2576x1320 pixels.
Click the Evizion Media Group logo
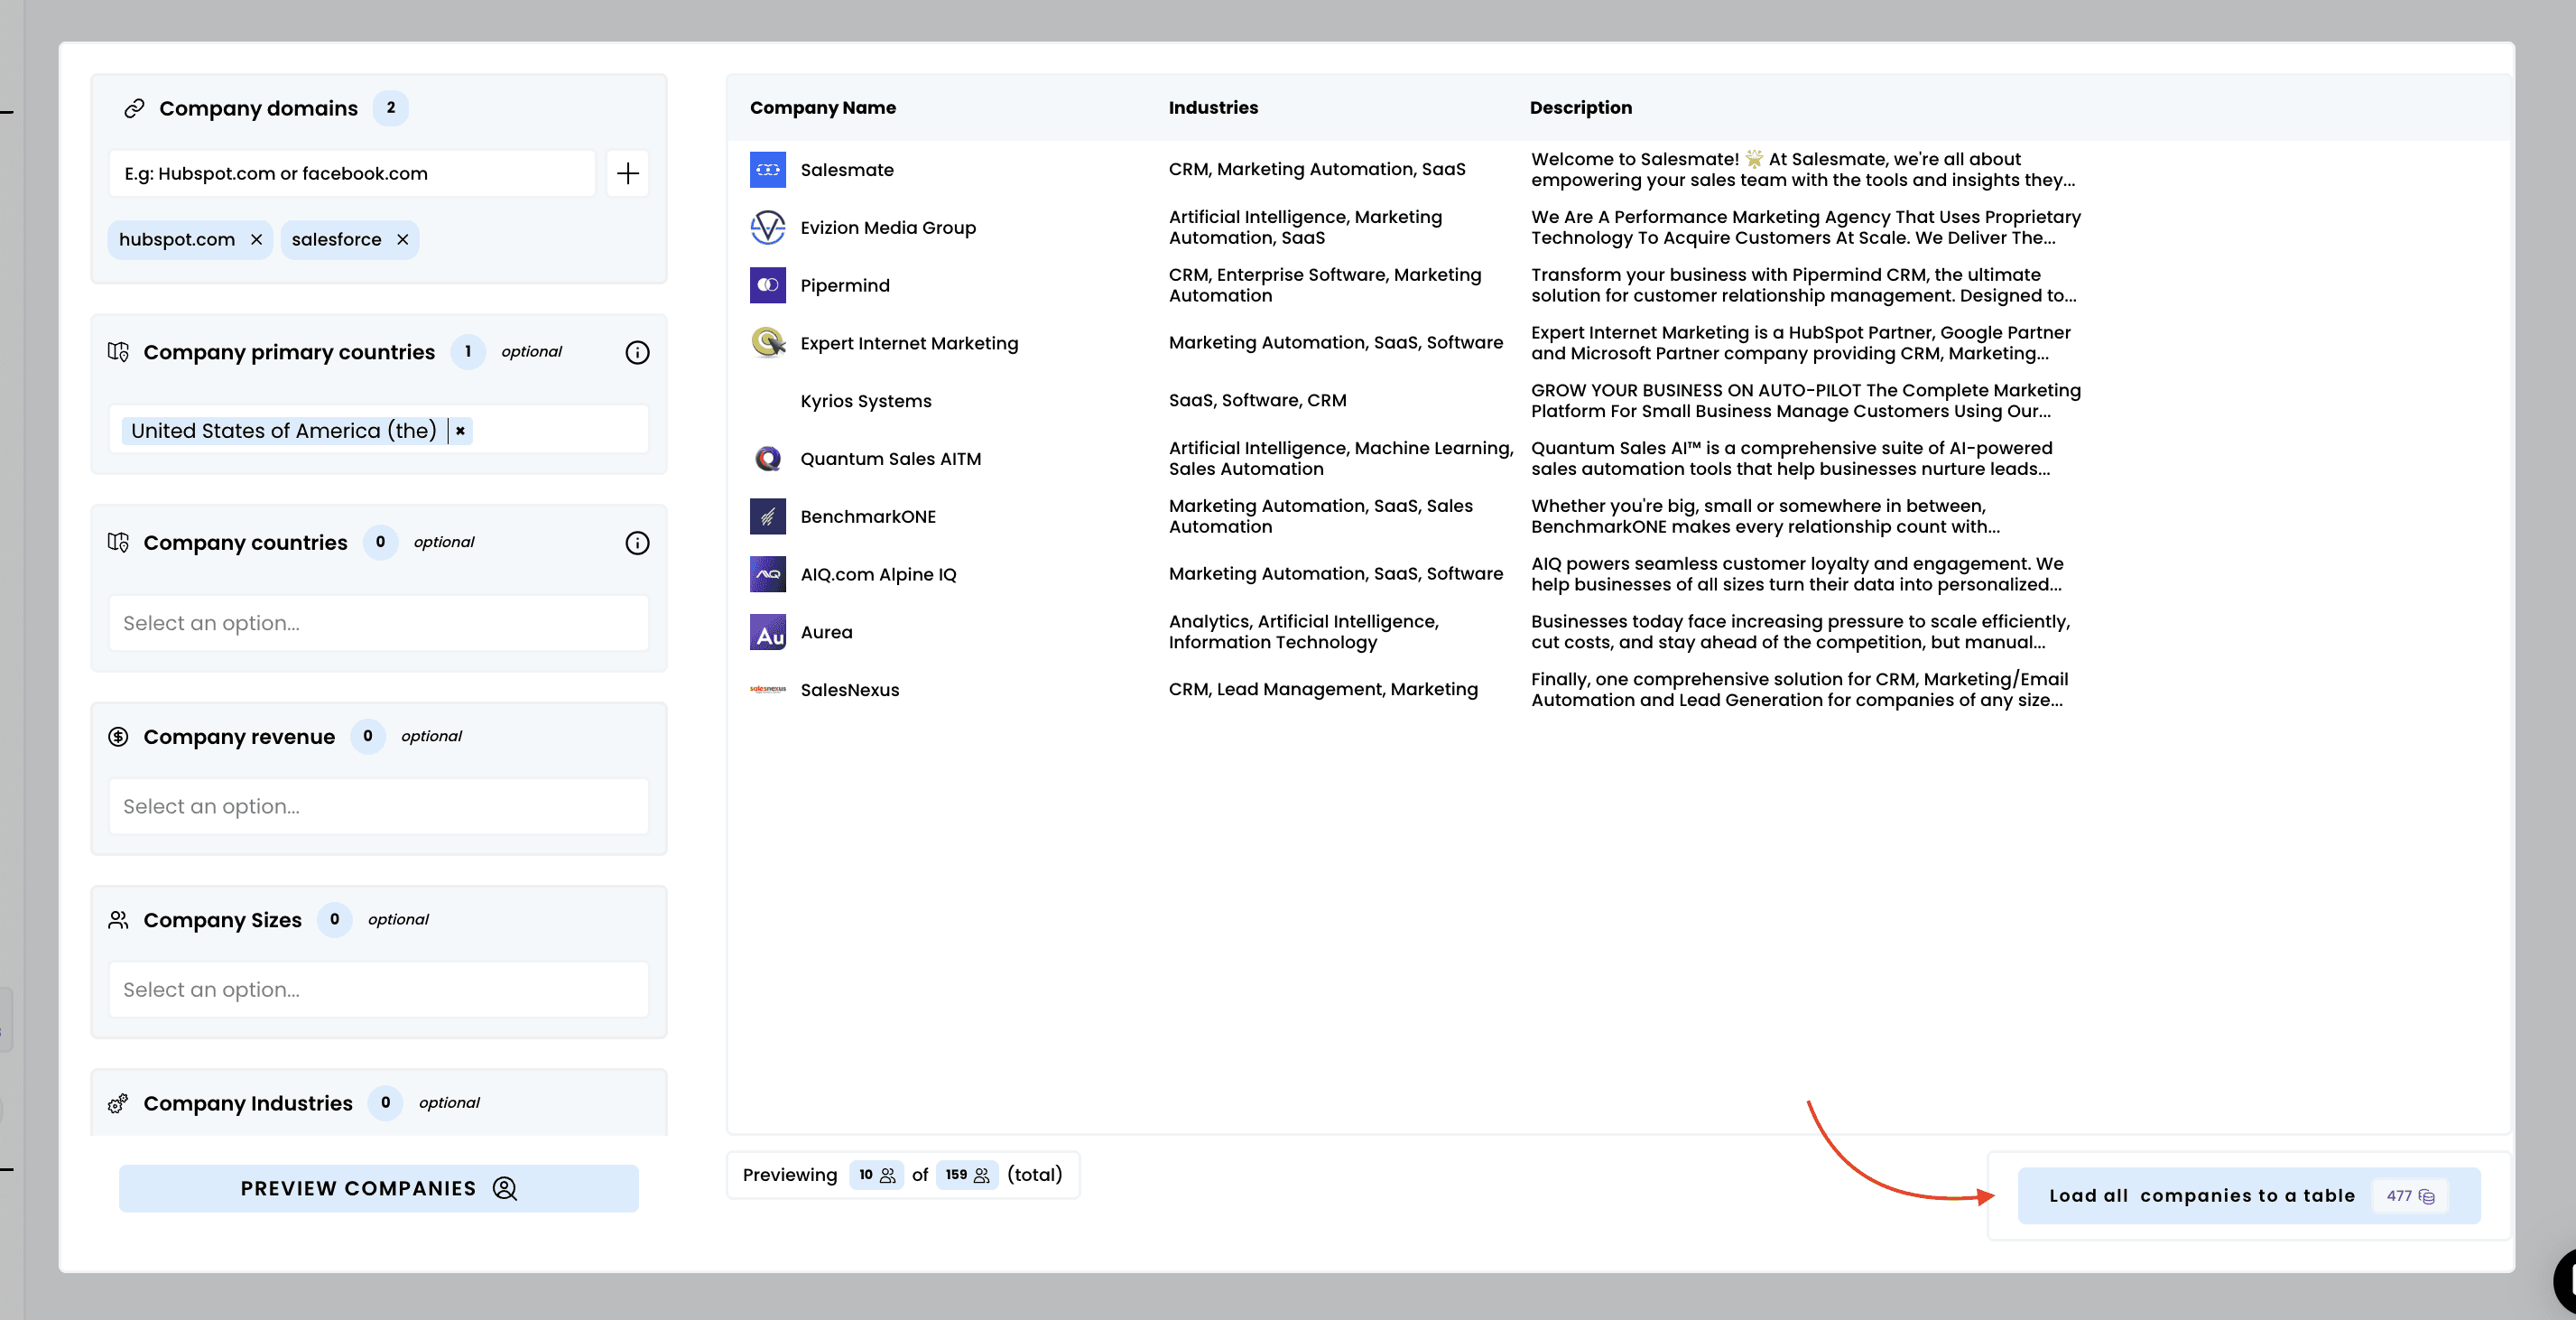tap(767, 228)
